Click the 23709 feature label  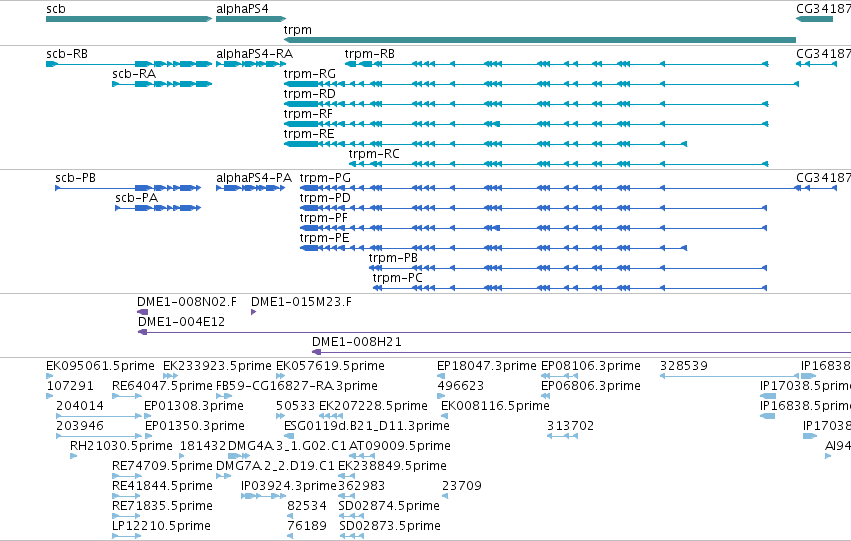tap(462, 487)
